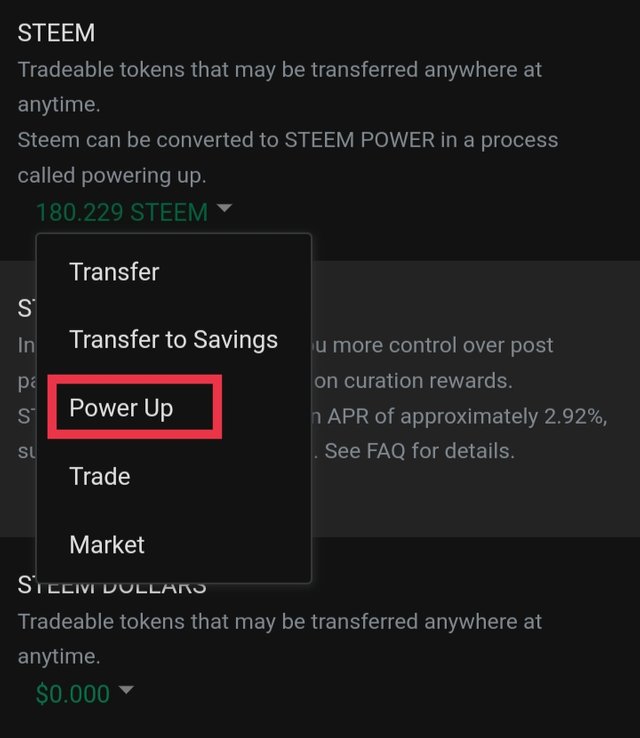Image resolution: width=640 pixels, height=738 pixels.
Task: Click the 180.229 STEEM balance
Action: [121, 212]
